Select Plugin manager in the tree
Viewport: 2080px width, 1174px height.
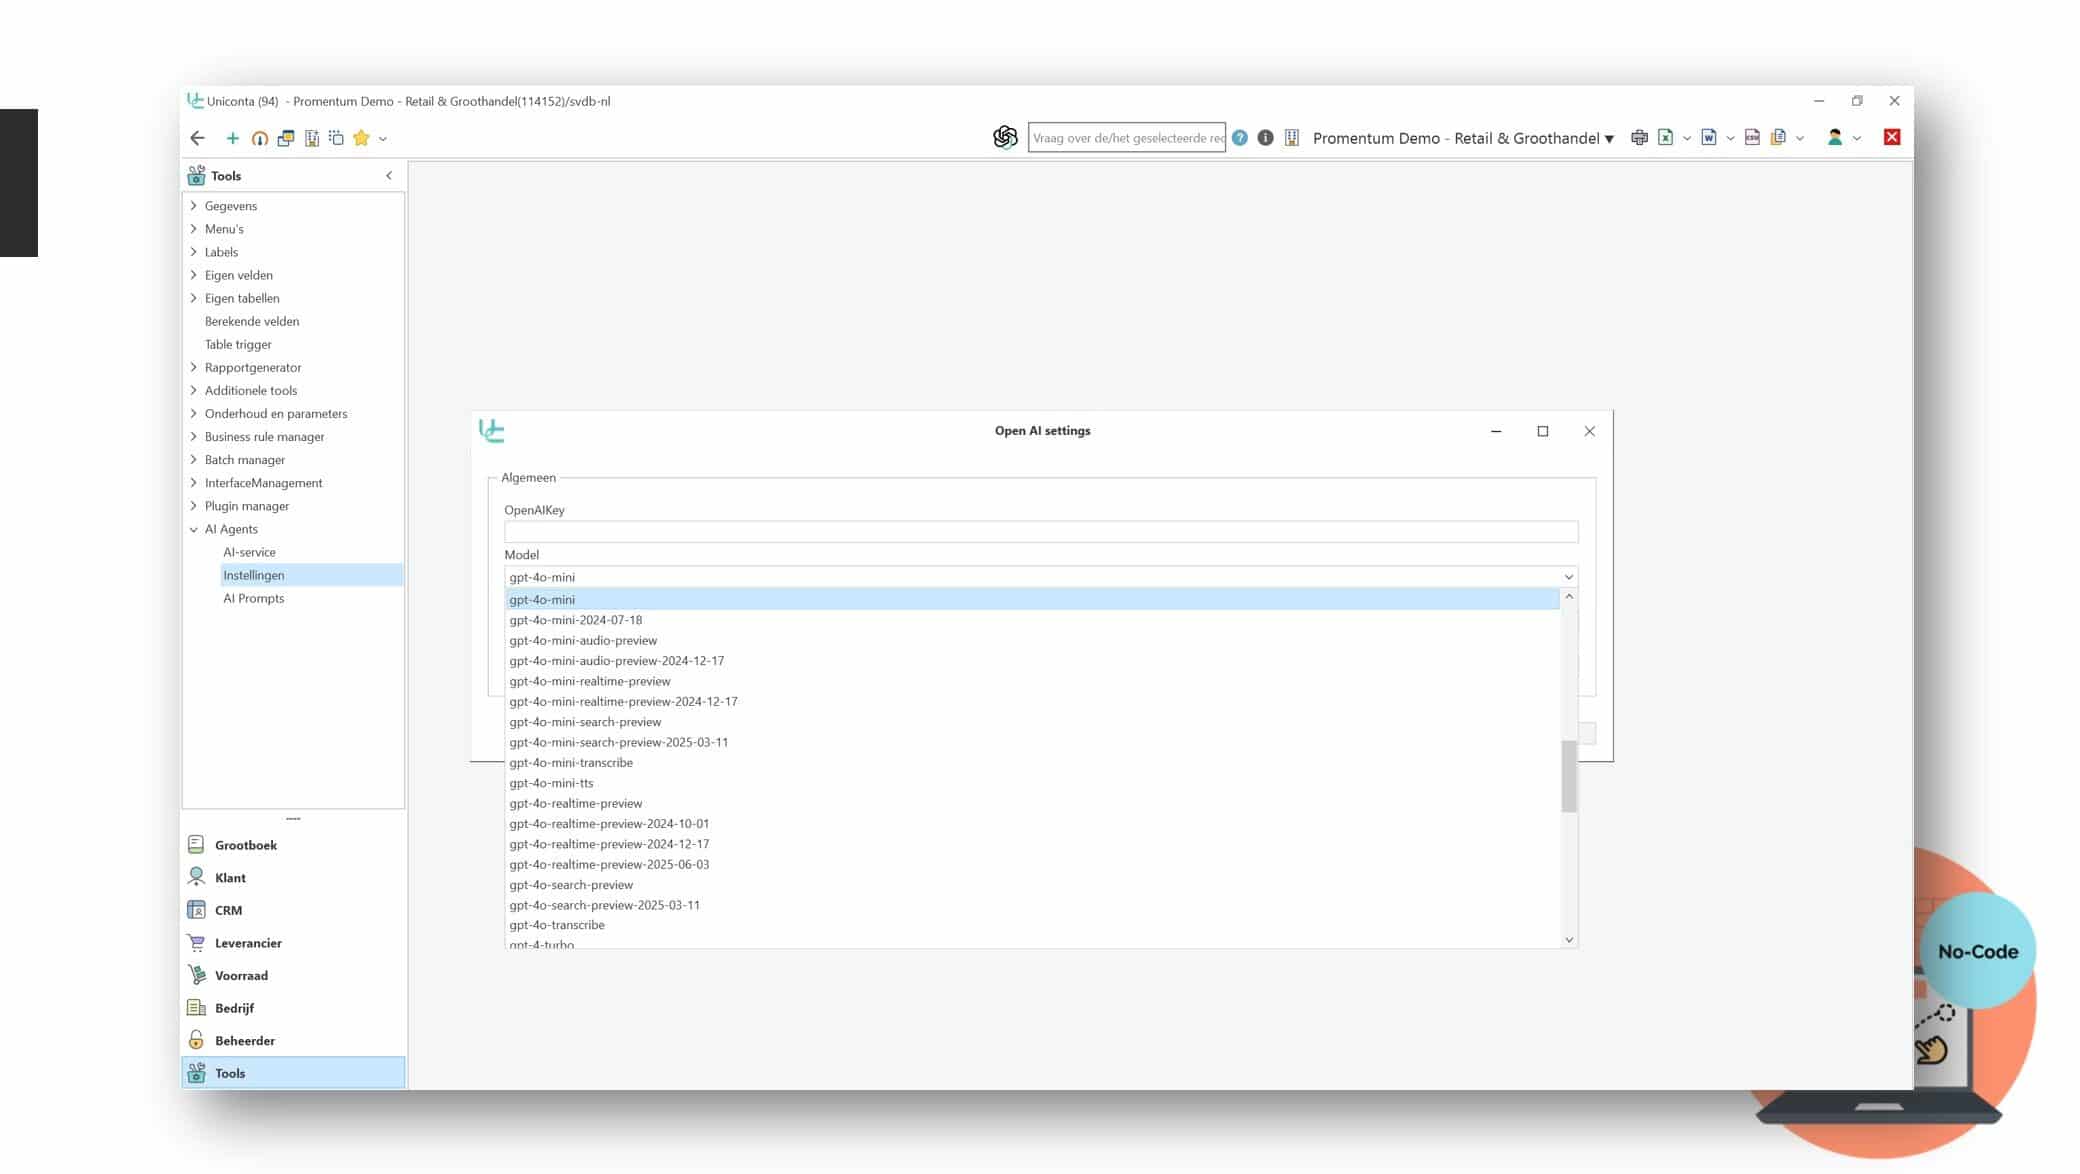247,505
